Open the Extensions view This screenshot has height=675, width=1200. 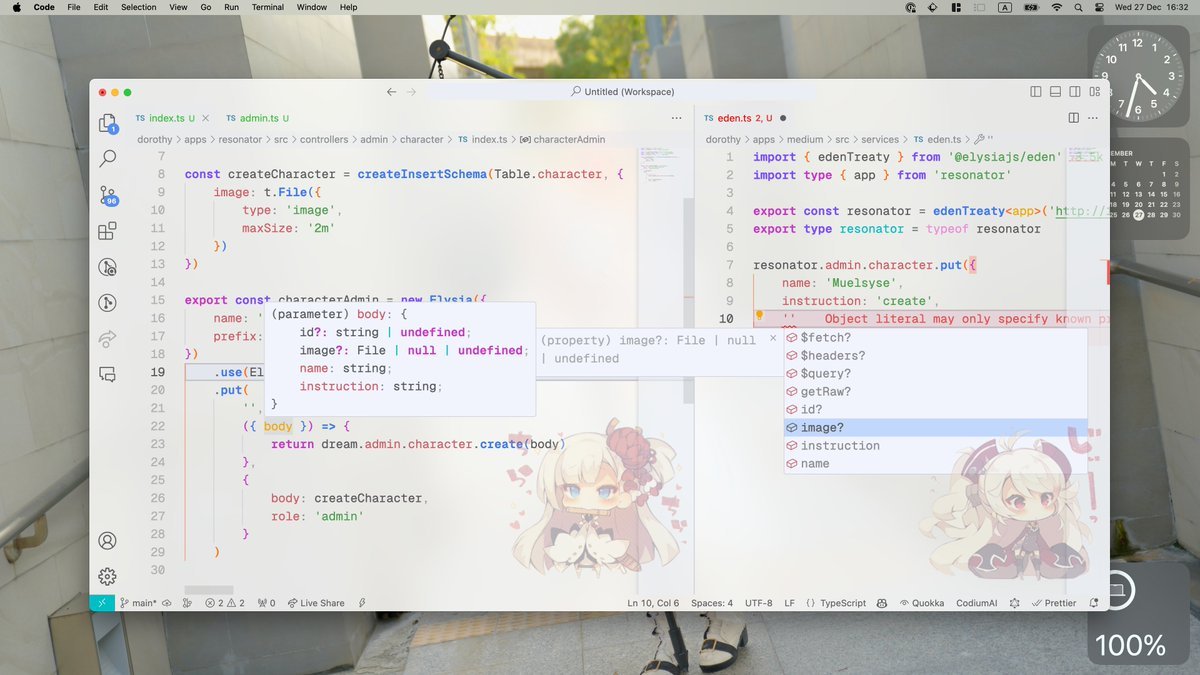pyautogui.click(x=107, y=231)
